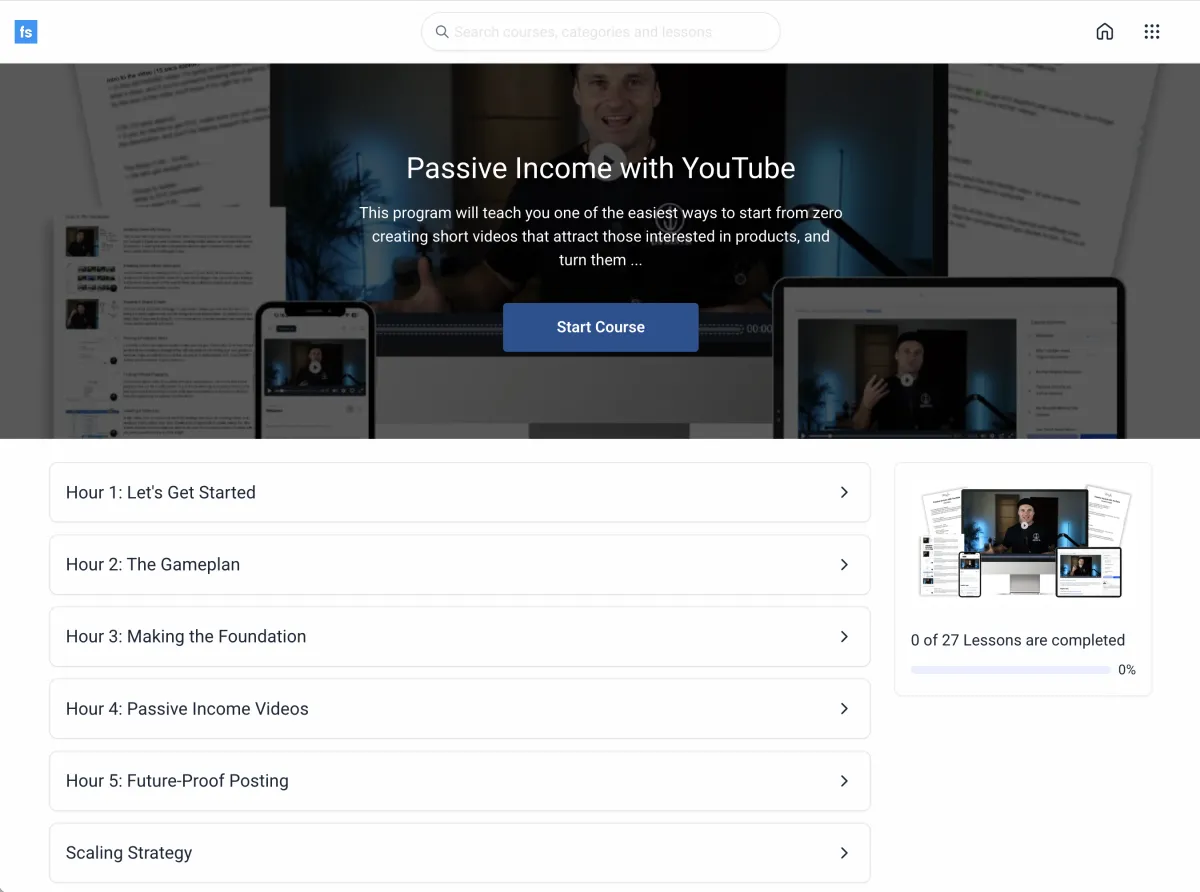
Task: Click the fs logo icon
Action: pos(26,32)
